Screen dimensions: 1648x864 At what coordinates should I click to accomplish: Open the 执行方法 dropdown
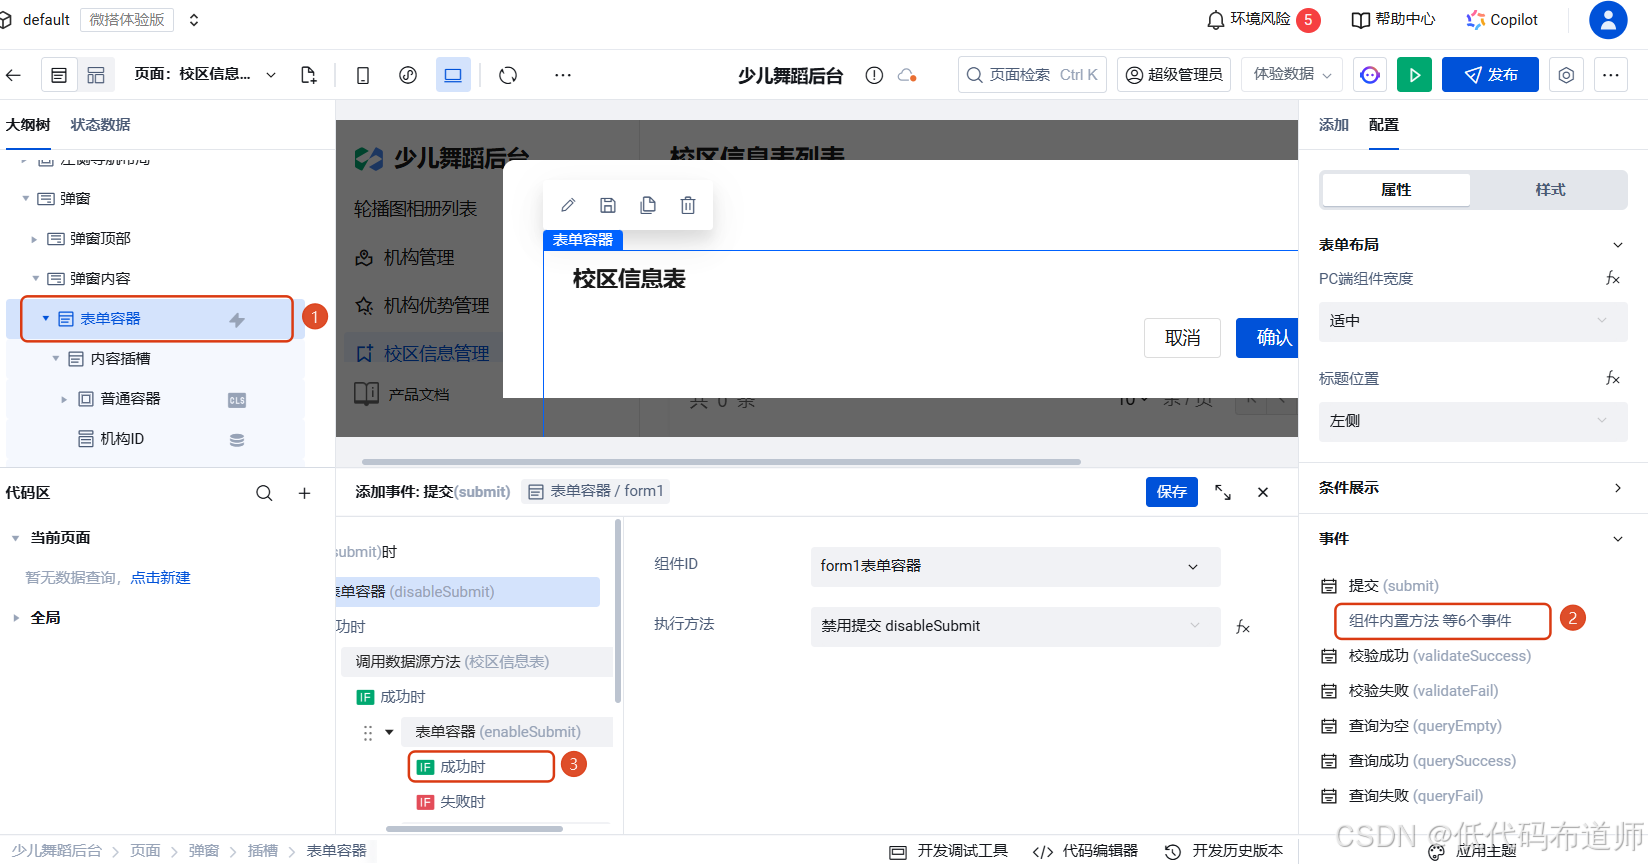pyautogui.click(x=1015, y=626)
